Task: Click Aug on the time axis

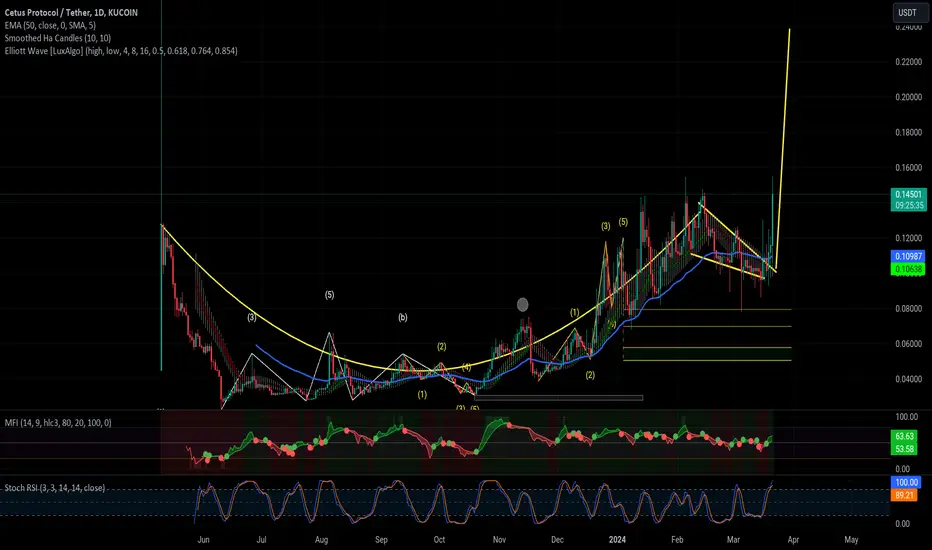Action: tap(321, 540)
